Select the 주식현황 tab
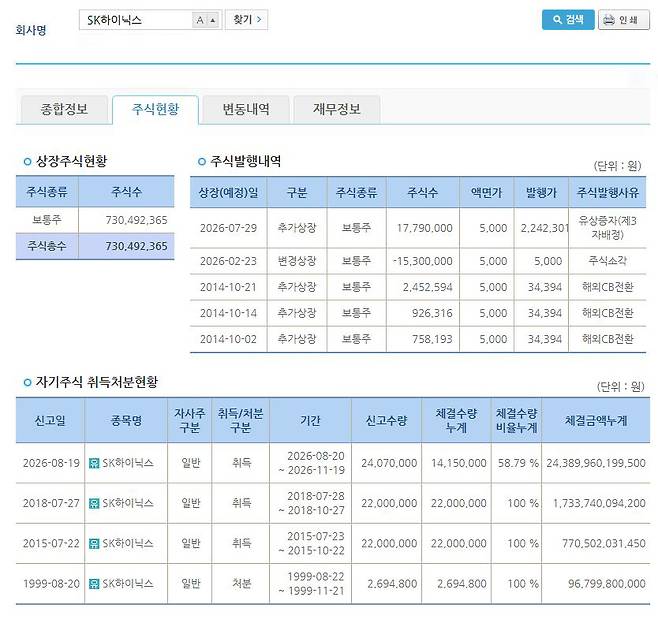 [x=155, y=109]
